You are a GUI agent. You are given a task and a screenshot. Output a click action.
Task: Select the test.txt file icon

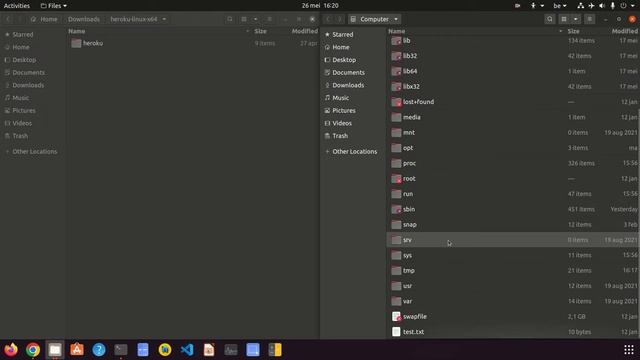[396, 332]
